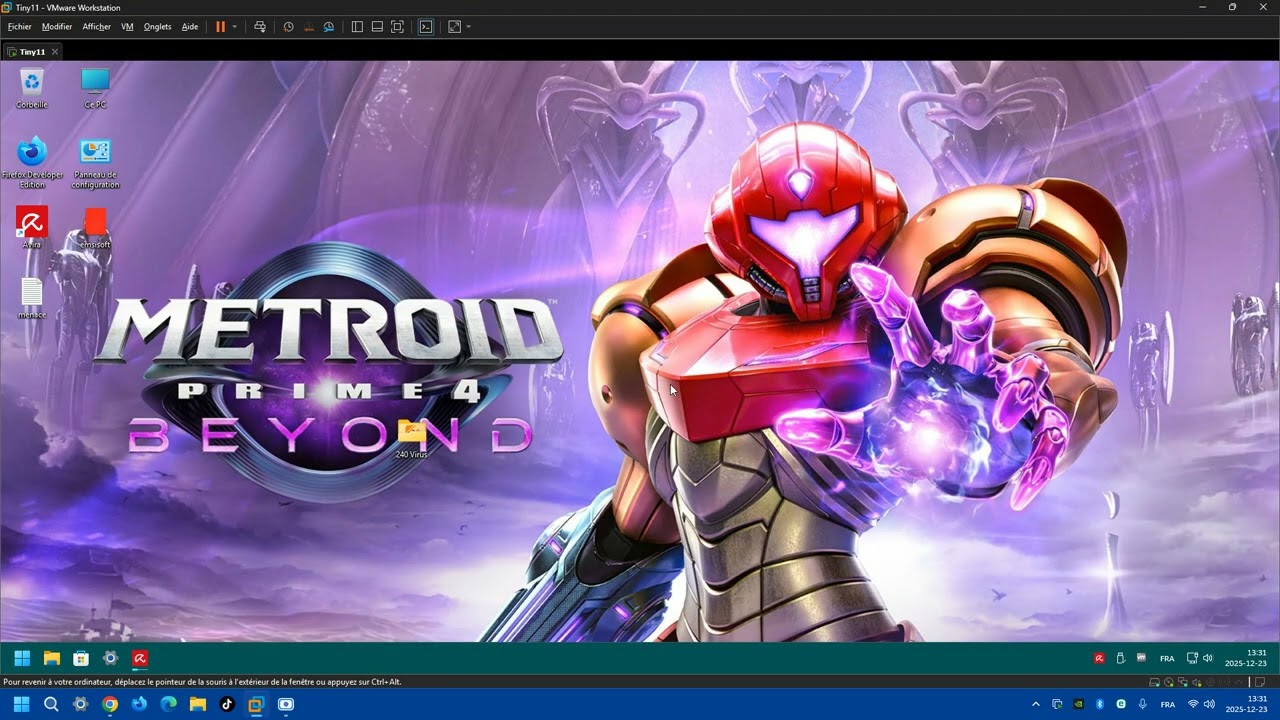Select Firefox Developer Edition desktop icon

[32, 163]
